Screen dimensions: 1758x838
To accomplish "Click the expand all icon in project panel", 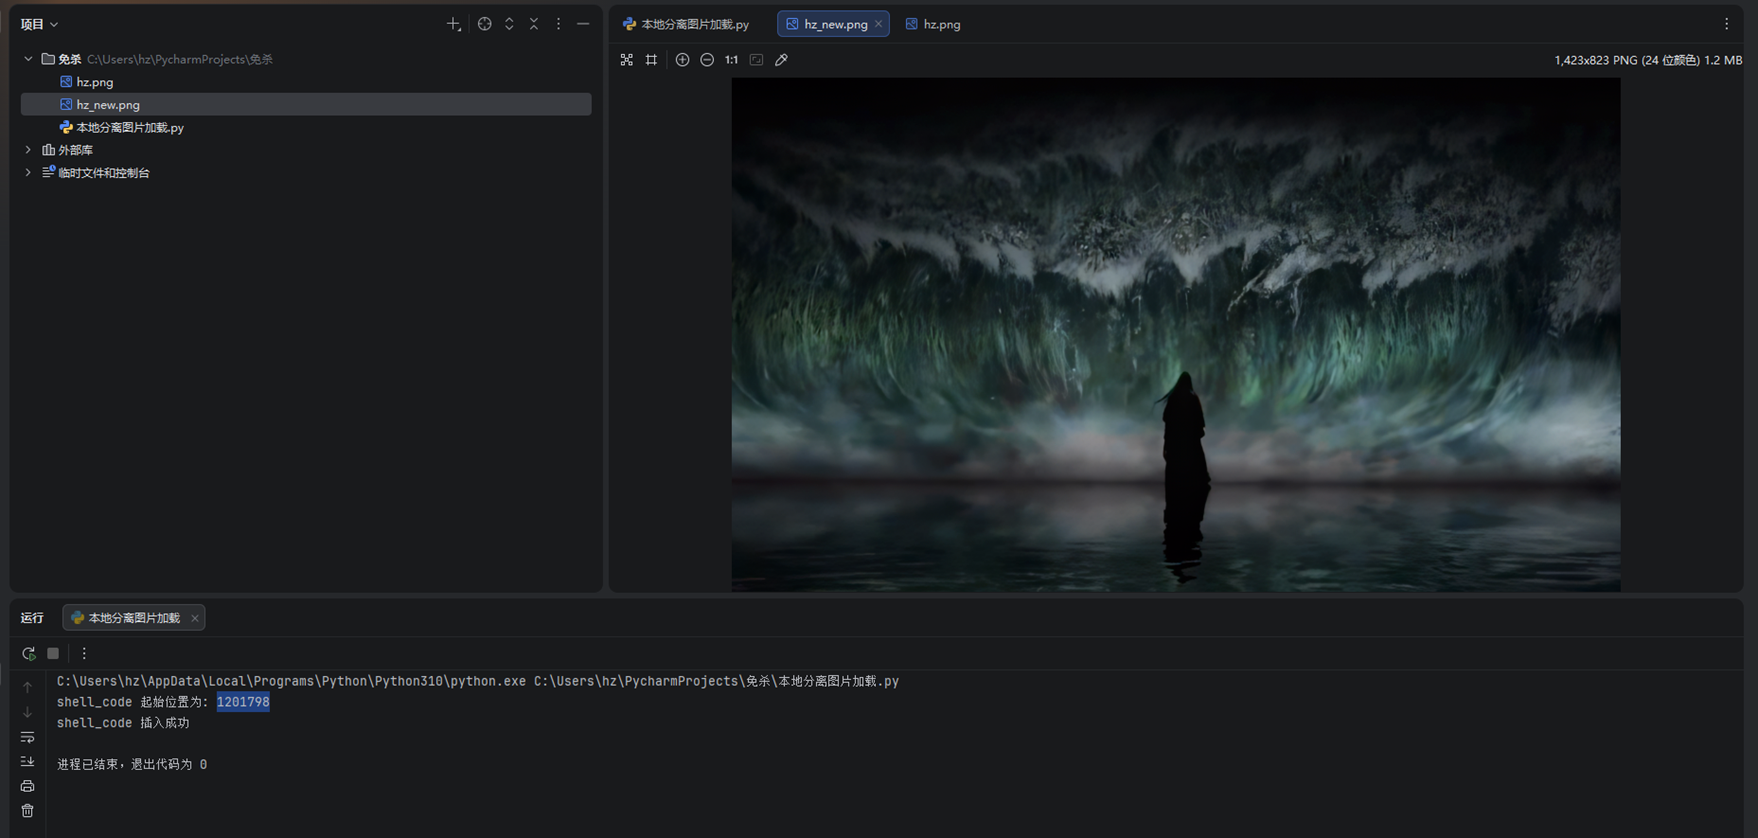I will 509,24.
